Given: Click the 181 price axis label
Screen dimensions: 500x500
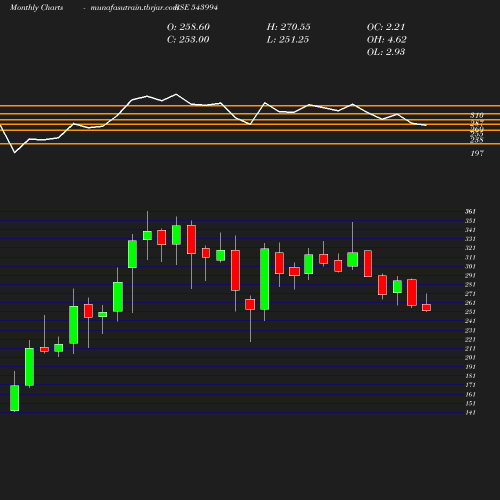Looking at the screenshot, I should coord(470,376).
